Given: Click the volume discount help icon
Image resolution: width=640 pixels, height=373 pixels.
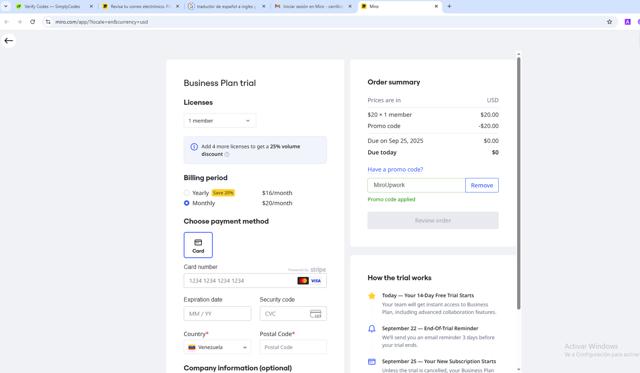Looking at the screenshot, I should tap(227, 154).
